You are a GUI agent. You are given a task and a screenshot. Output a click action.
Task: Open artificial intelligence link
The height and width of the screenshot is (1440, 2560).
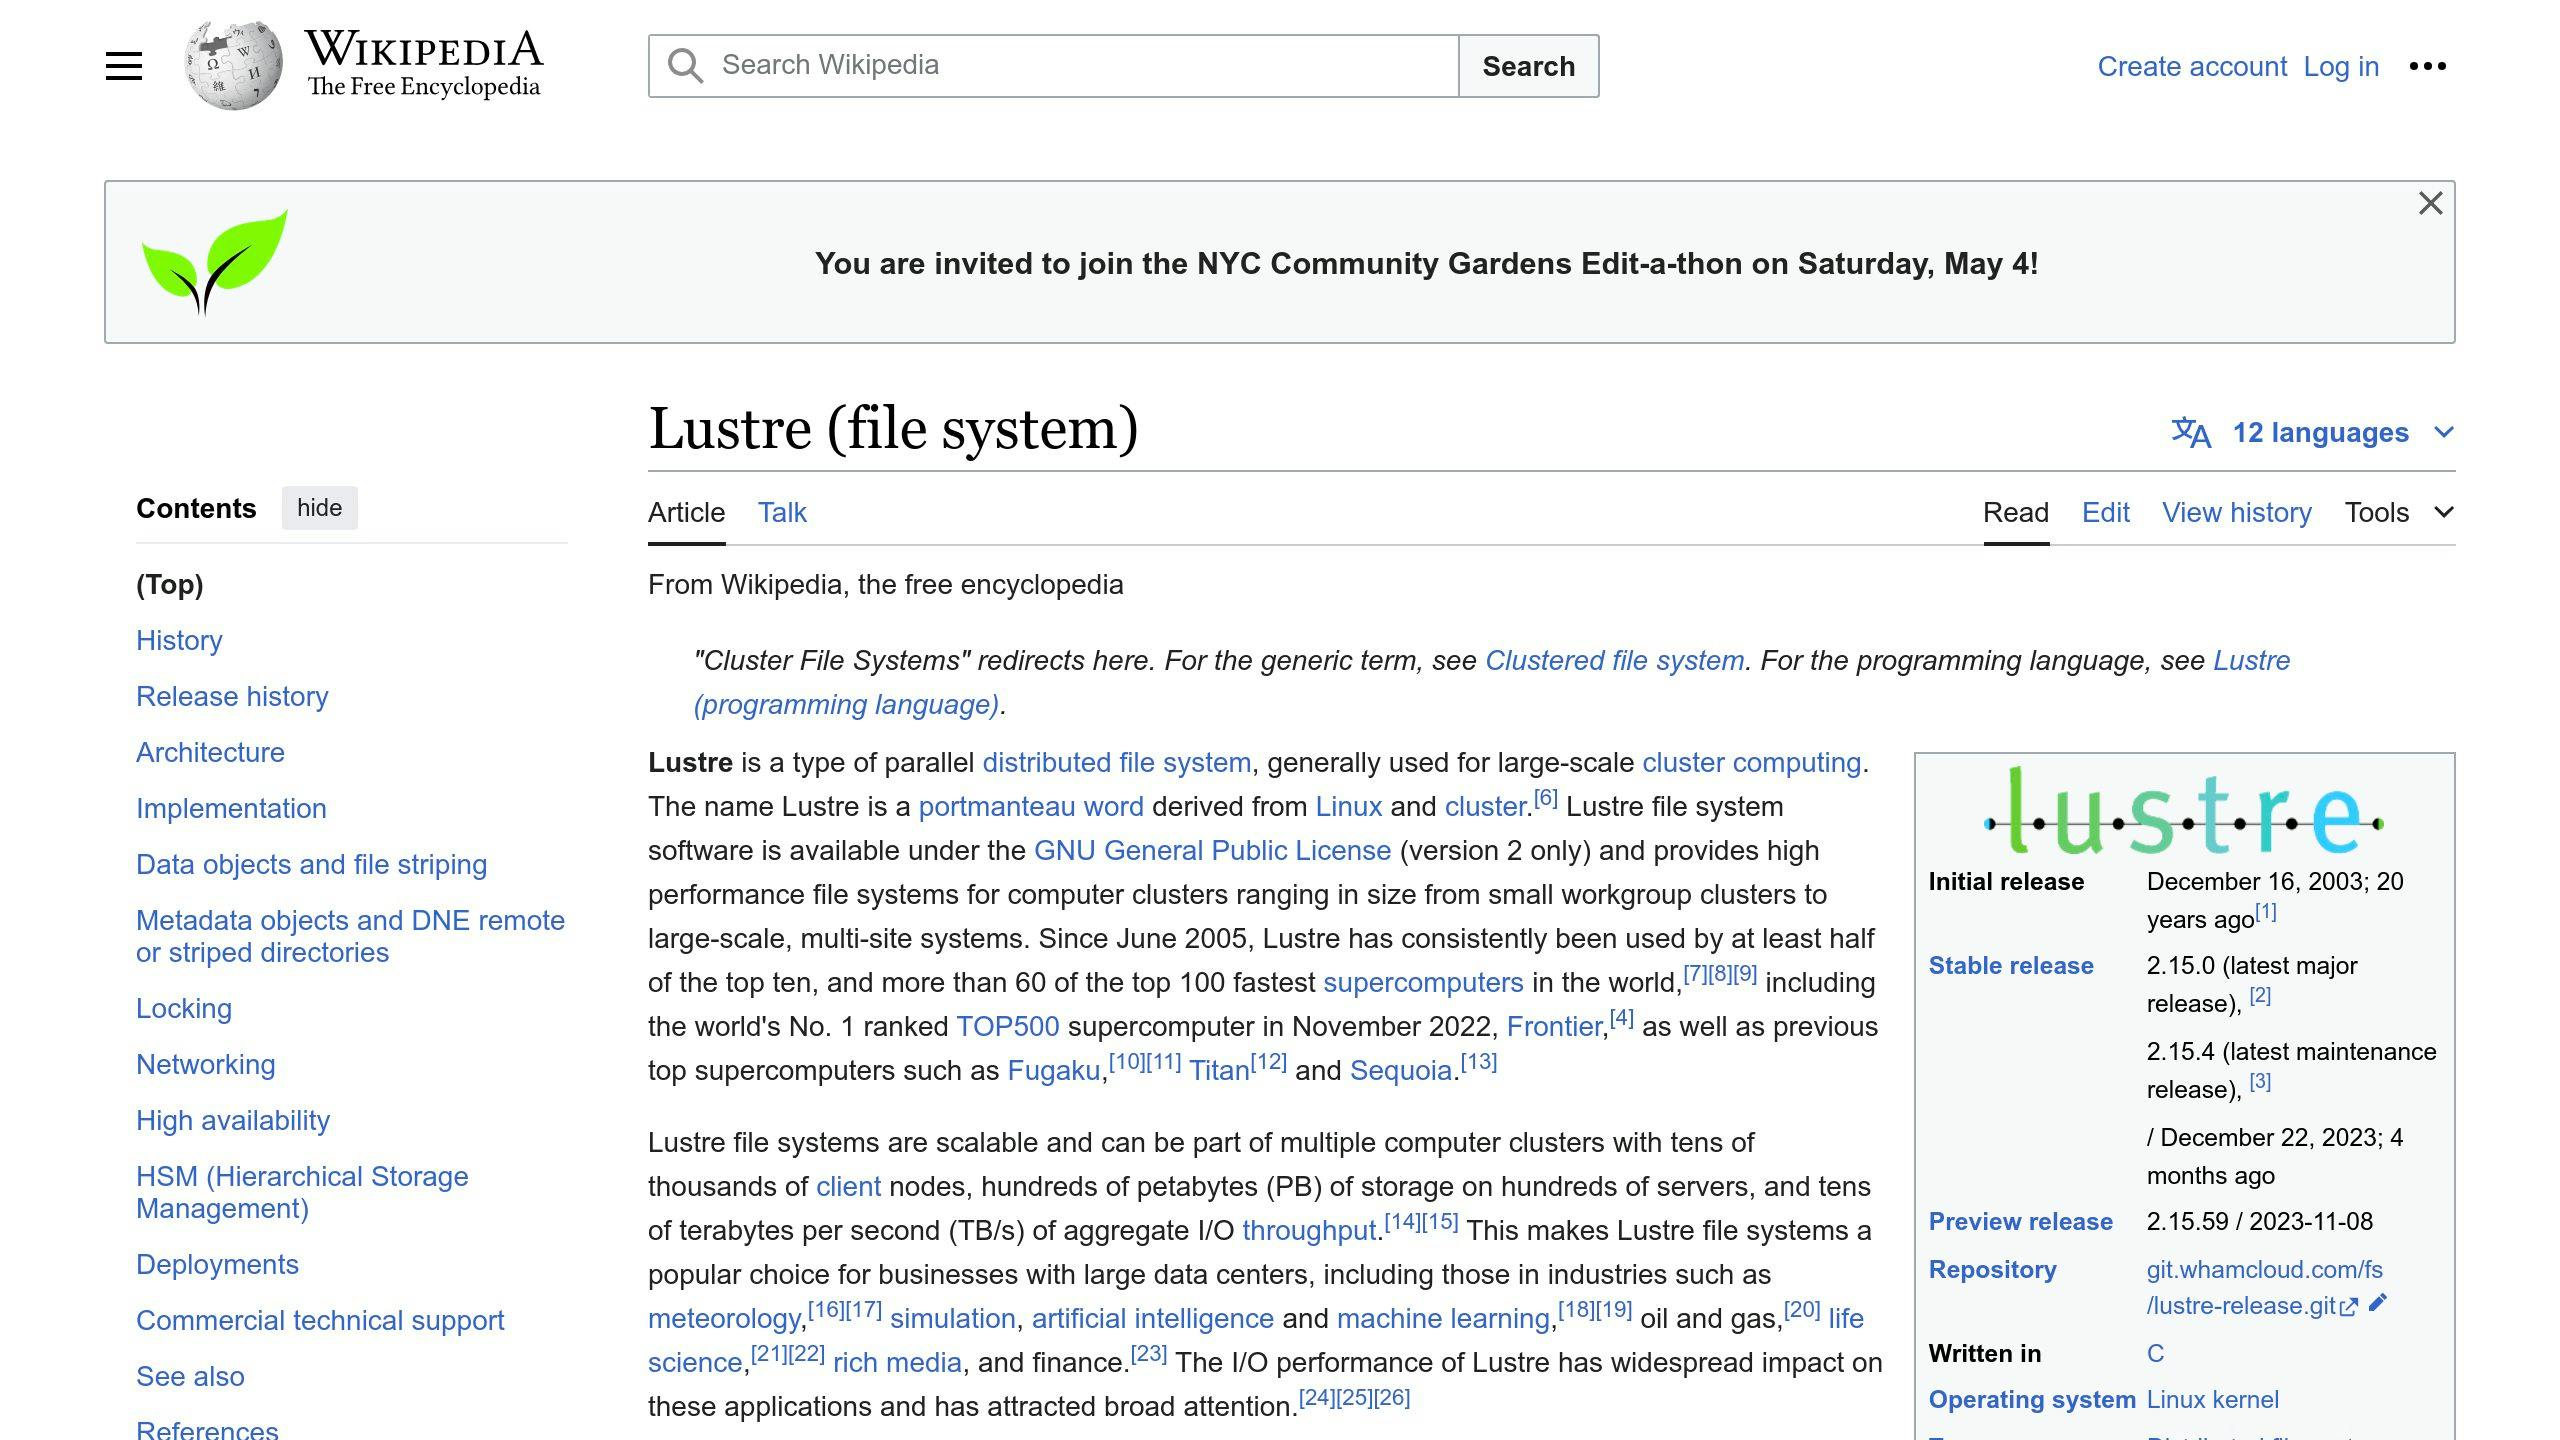(x=1152, y=1318)
